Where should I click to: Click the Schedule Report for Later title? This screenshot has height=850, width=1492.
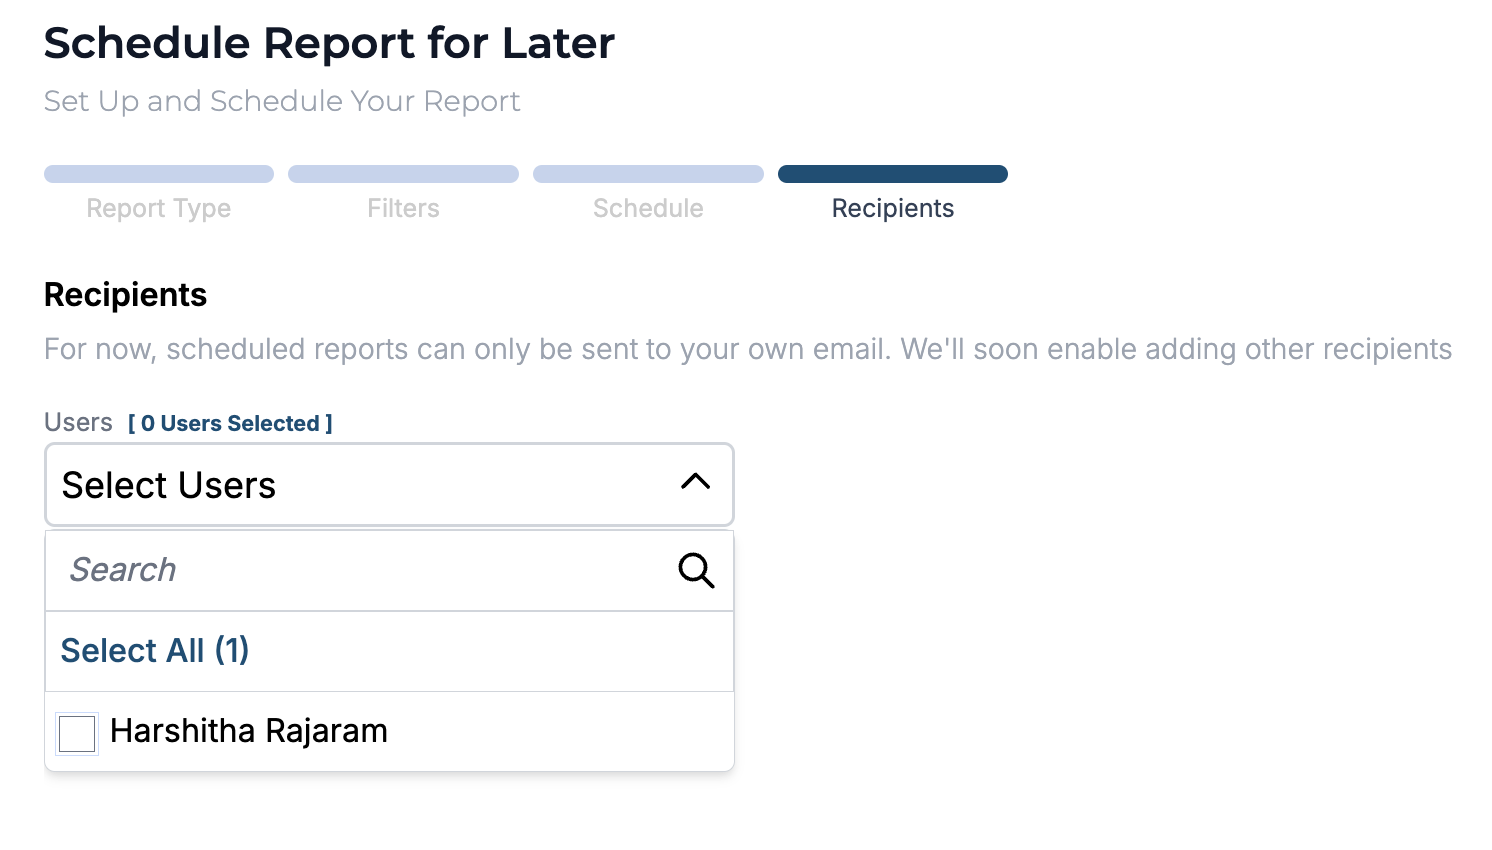[329, 43]
